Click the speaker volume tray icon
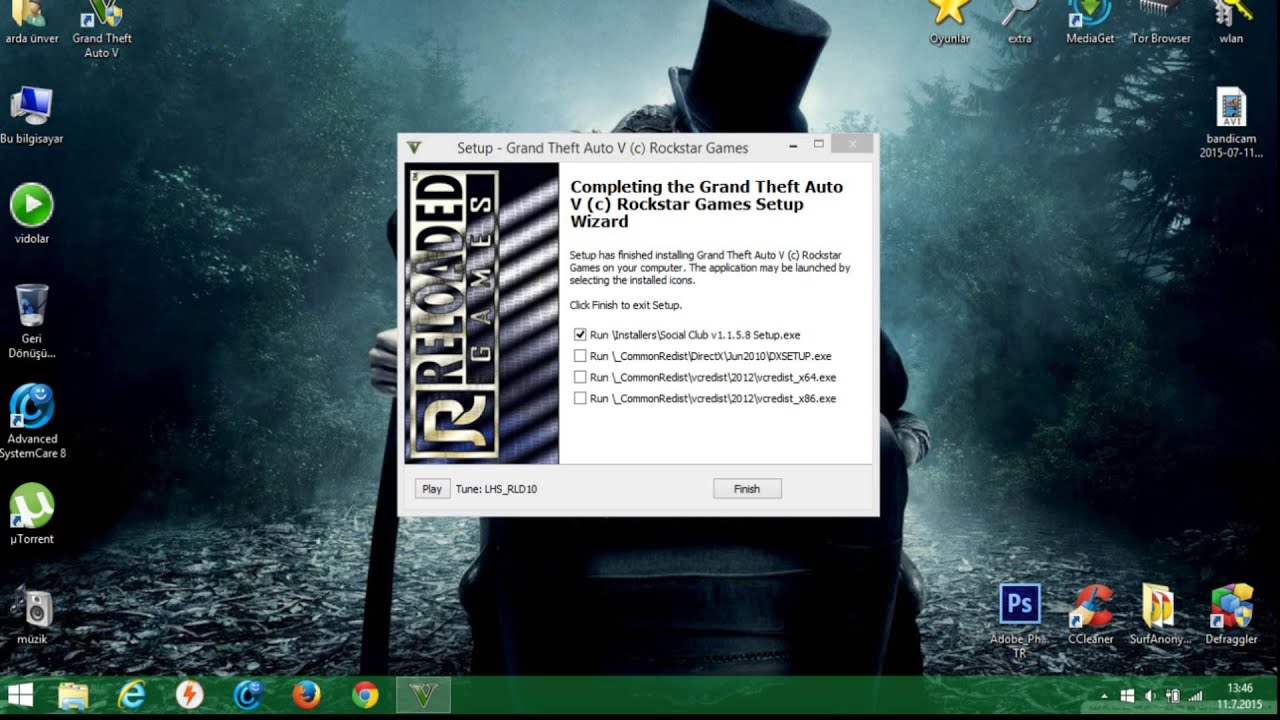The width and height of the screenshot is (1280, 720). 1150,695
